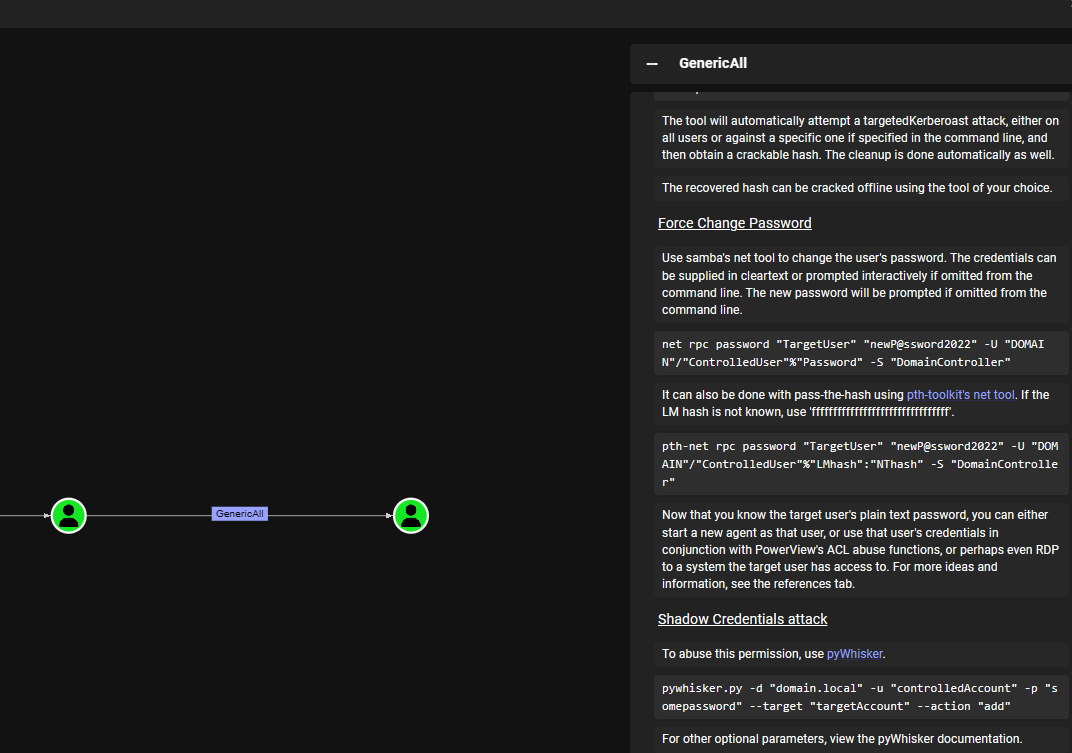The image size is (1072, 753).
Task: Open the pth-toolkit's net tool link
Action: 960,395
